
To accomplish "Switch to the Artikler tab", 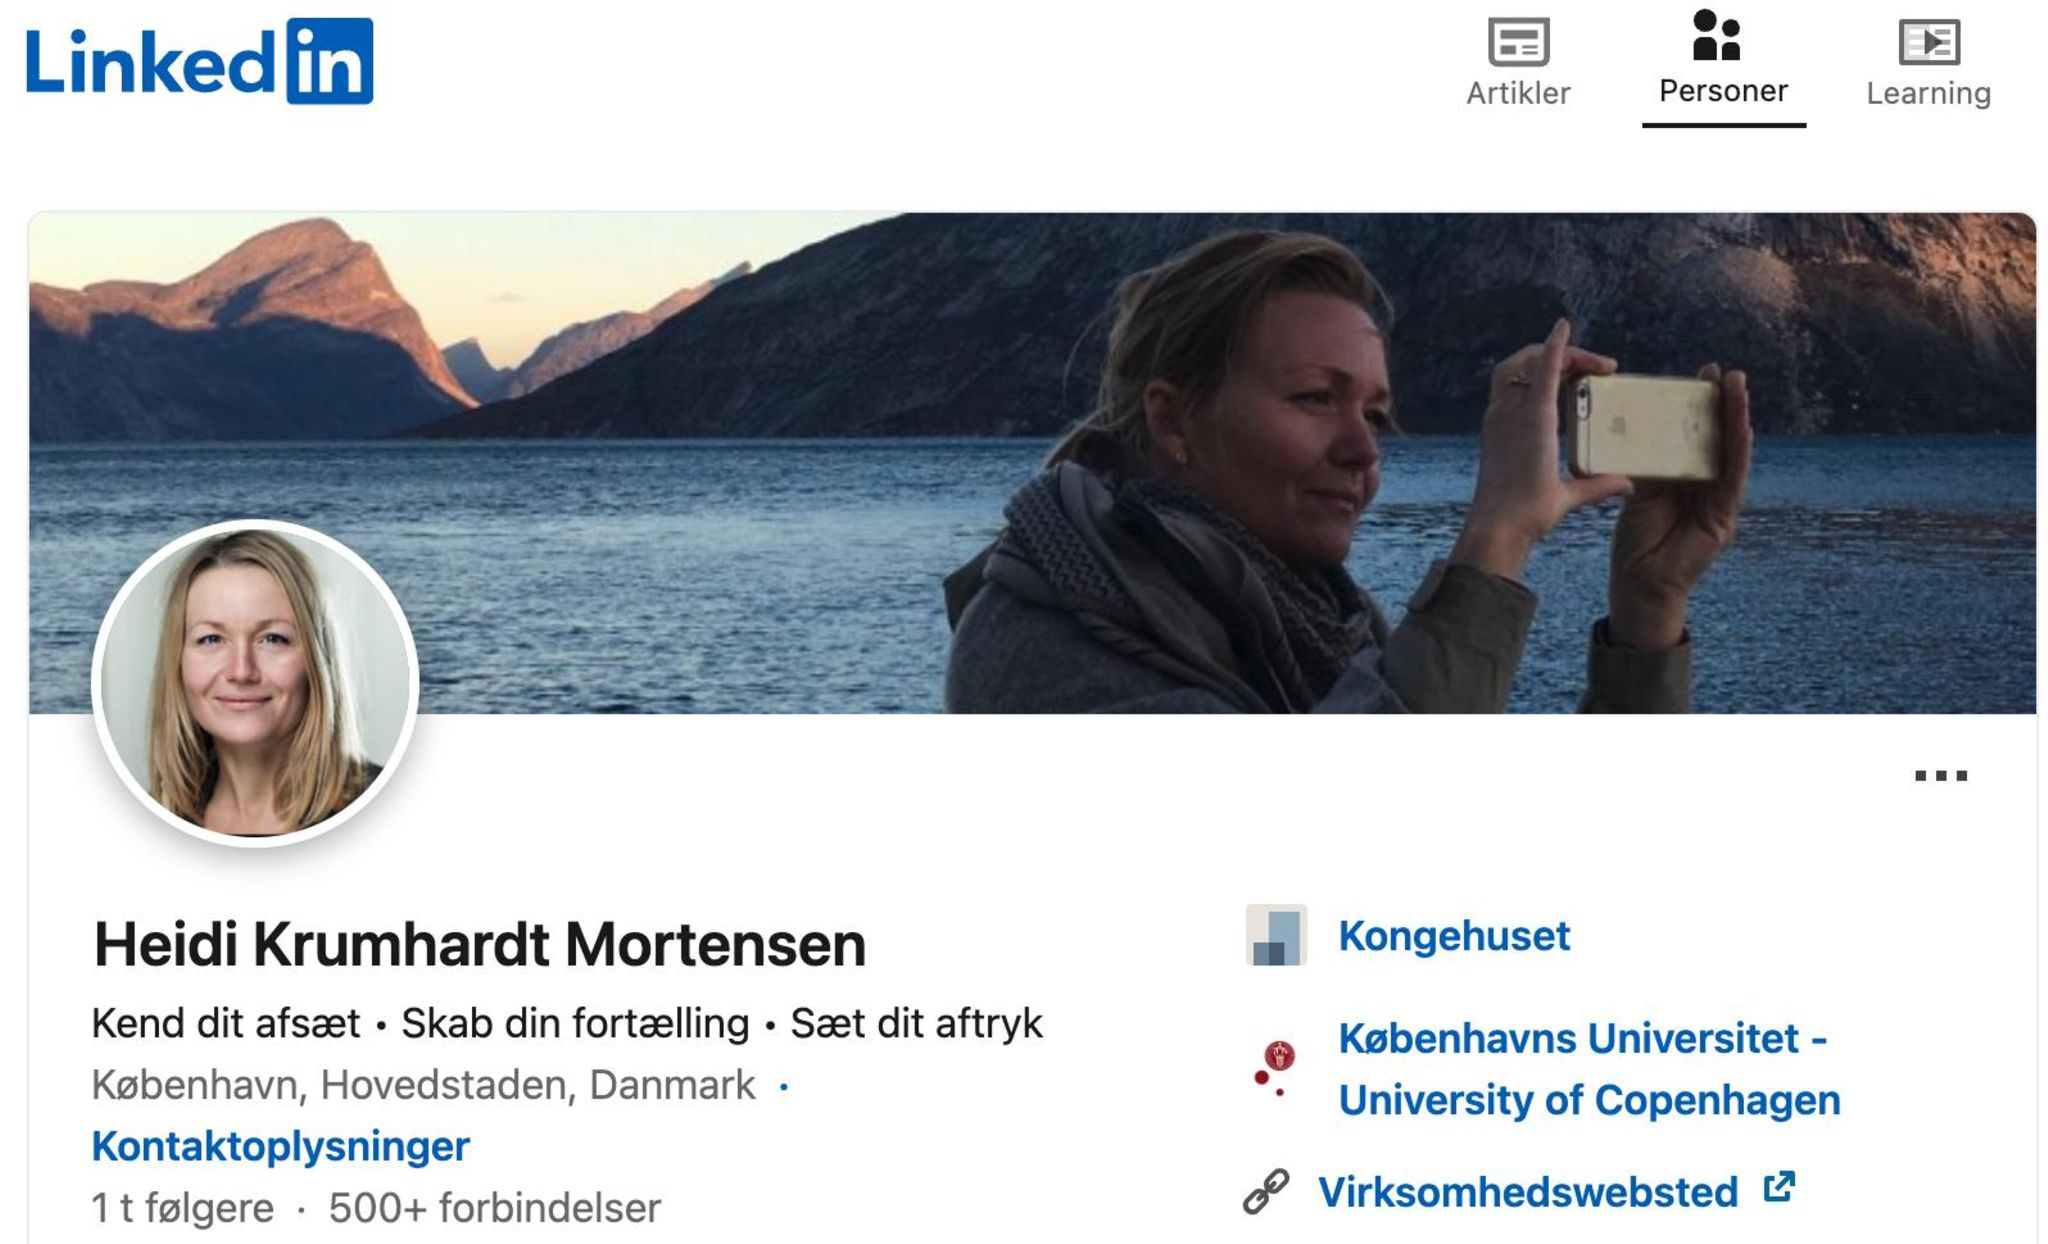I will (x=1518, y=93).
